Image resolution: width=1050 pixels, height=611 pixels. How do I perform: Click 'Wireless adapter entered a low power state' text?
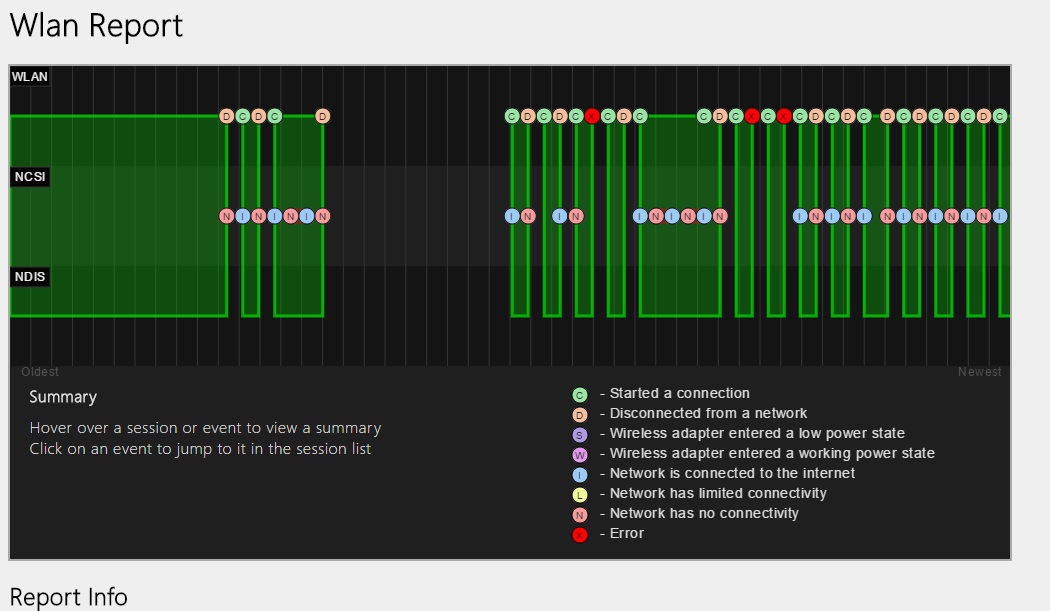(x=757, y=433)
